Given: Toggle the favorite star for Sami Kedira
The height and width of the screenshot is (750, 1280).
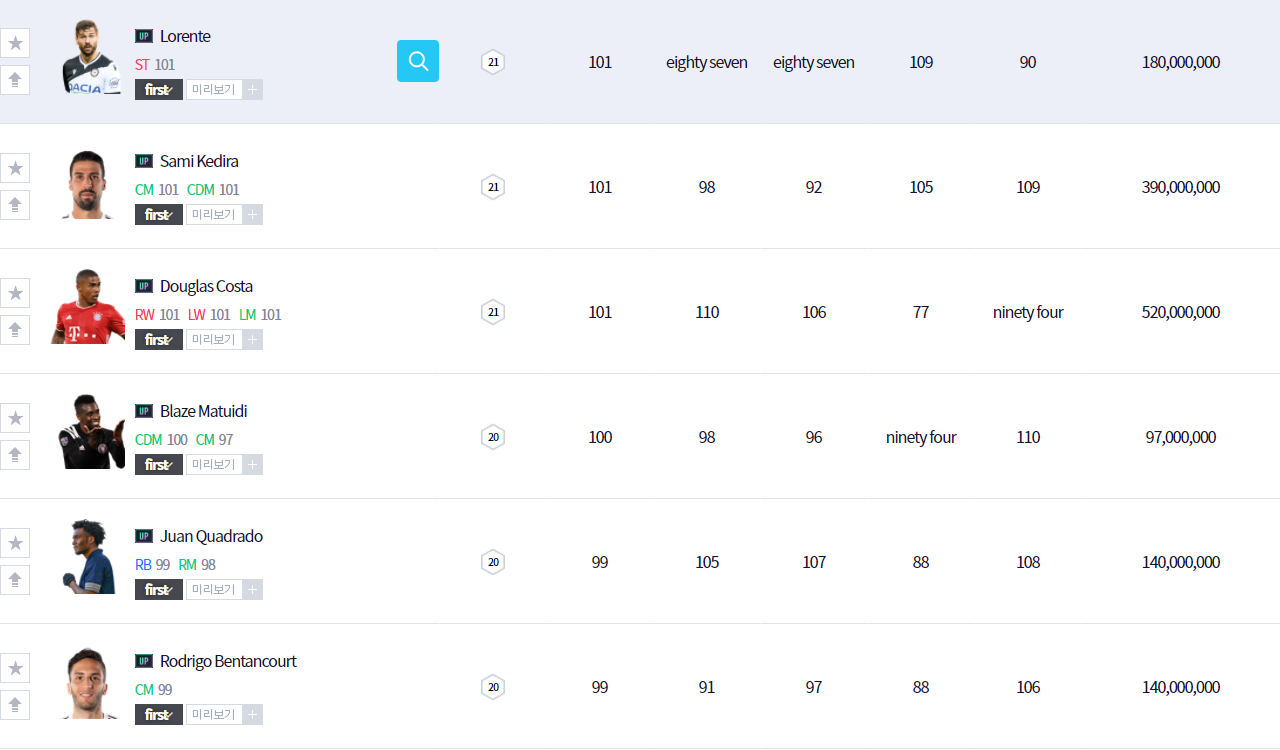Looking at the screenshot, I should pos(15,168).
